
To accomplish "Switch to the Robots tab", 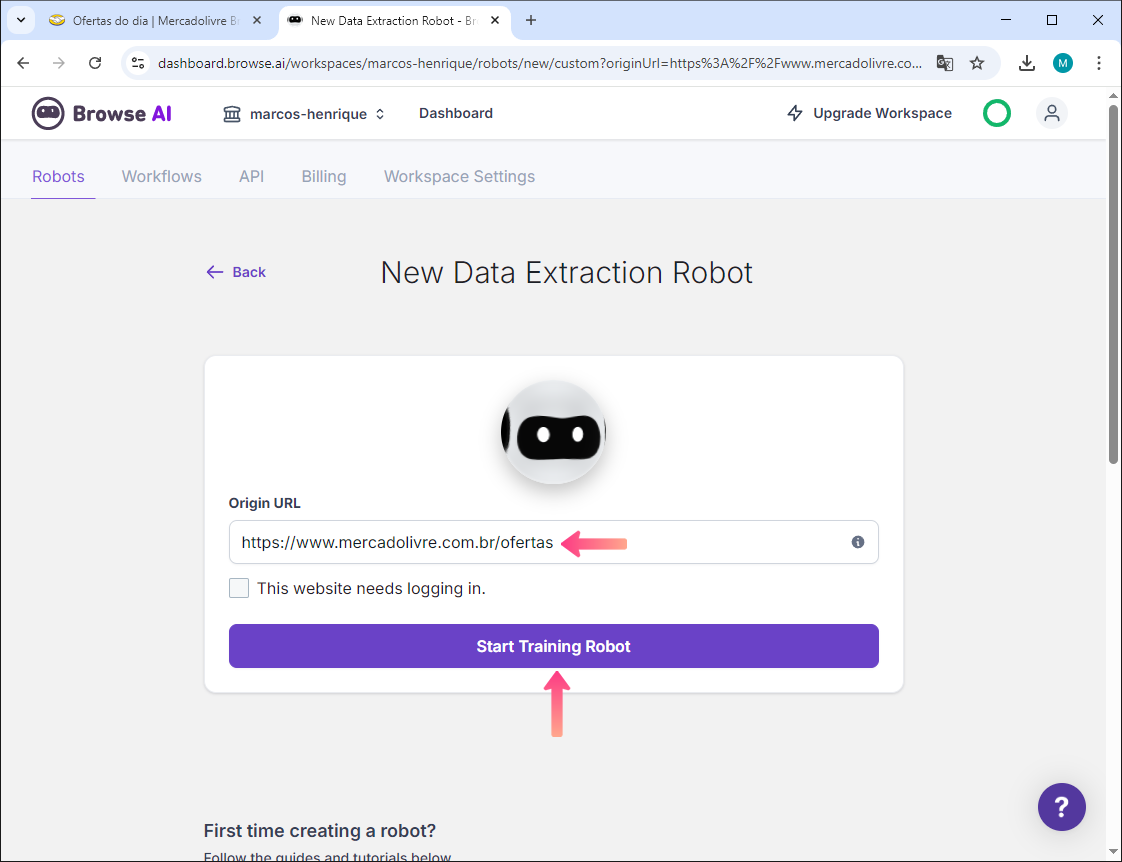I will pos(59,177).
